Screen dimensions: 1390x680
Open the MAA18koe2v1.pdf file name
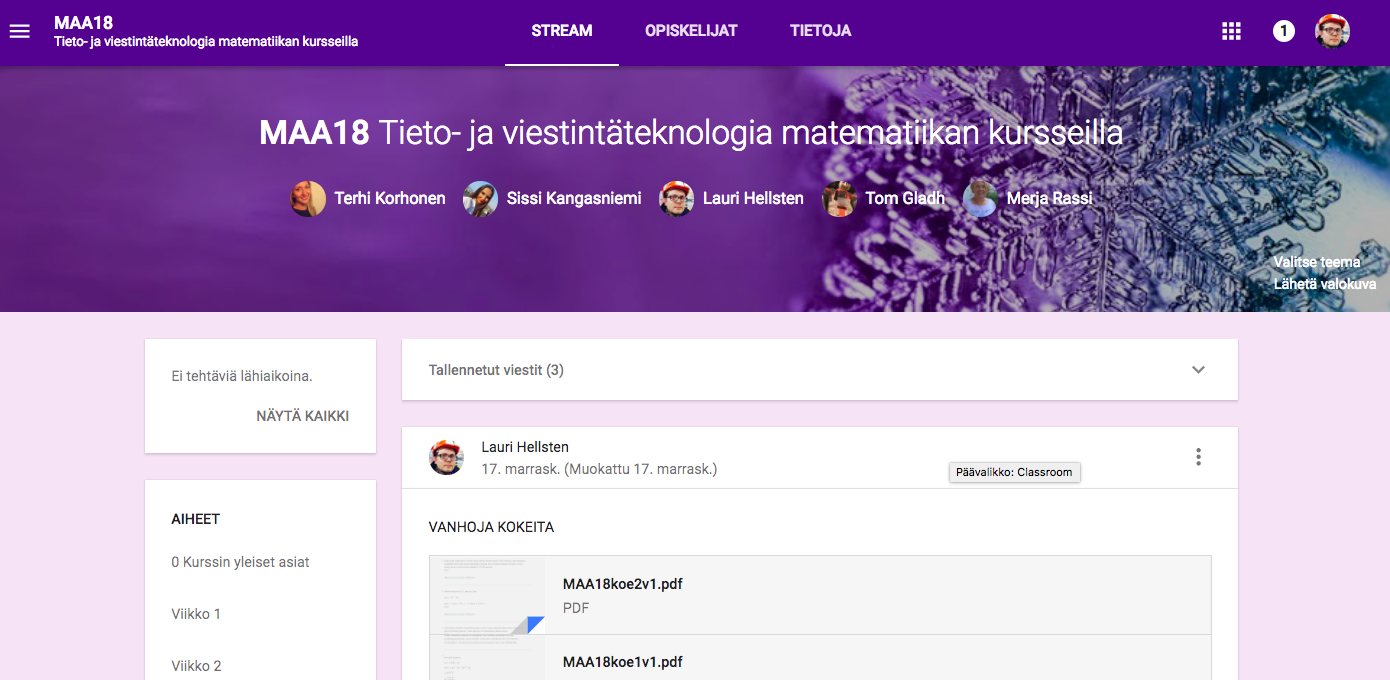(x=623, y=584)
